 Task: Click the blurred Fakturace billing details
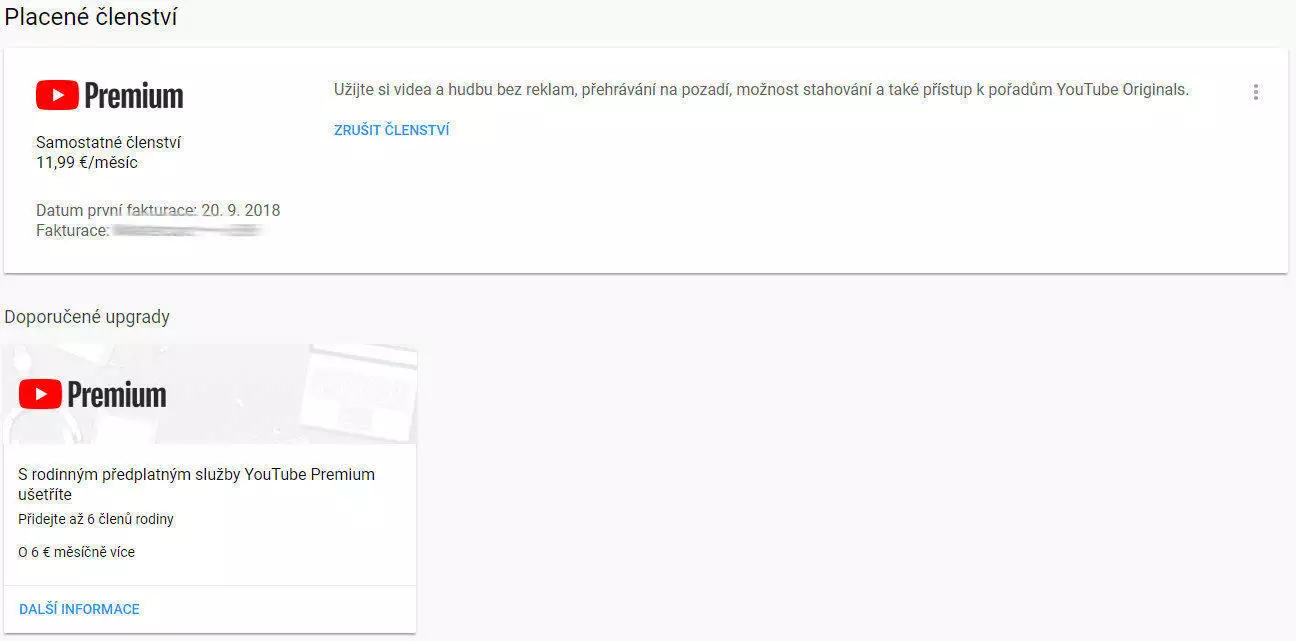(186, 230)
